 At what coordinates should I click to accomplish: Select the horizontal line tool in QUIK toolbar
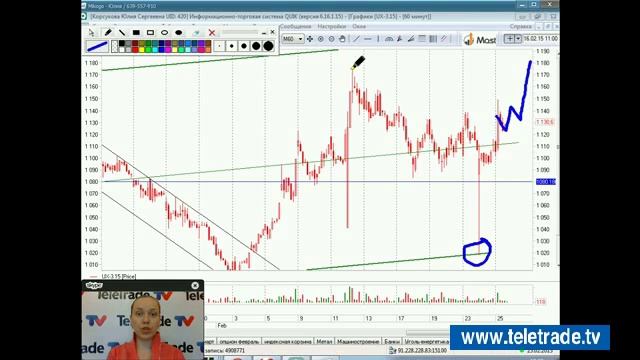click(x=368, y=39)
